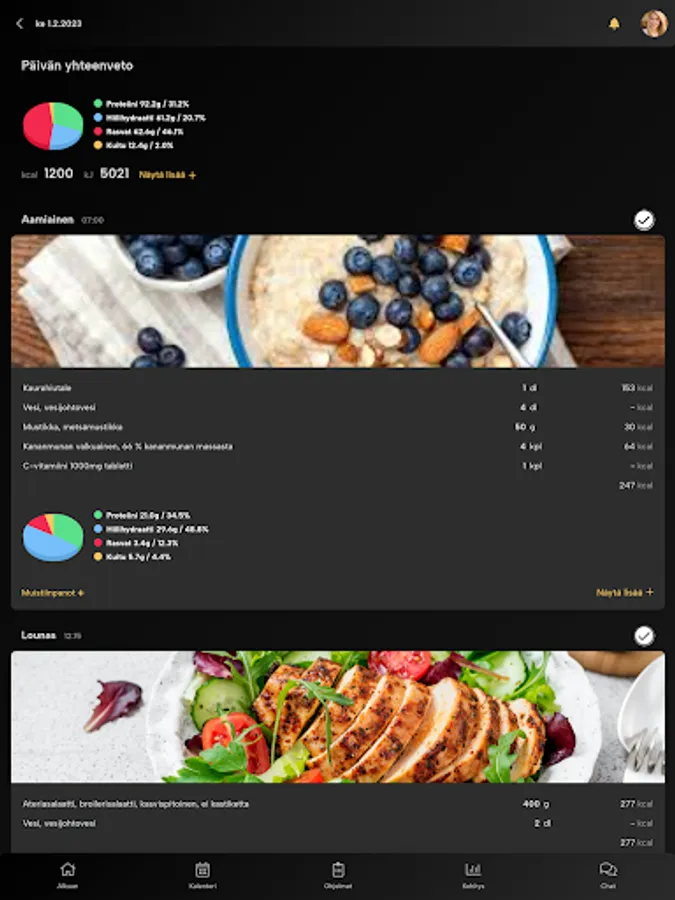Click the Kaurahiutale ingredient row

[x=338, y=388]
